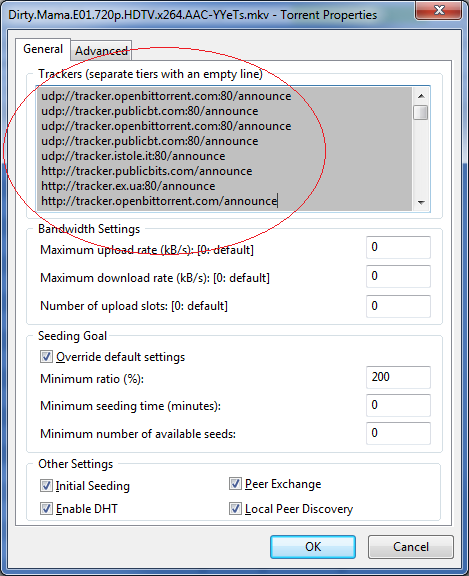Screen dimensions: 469x576
Task: Click the Number of upload slots field
Action: pos(398,306)
